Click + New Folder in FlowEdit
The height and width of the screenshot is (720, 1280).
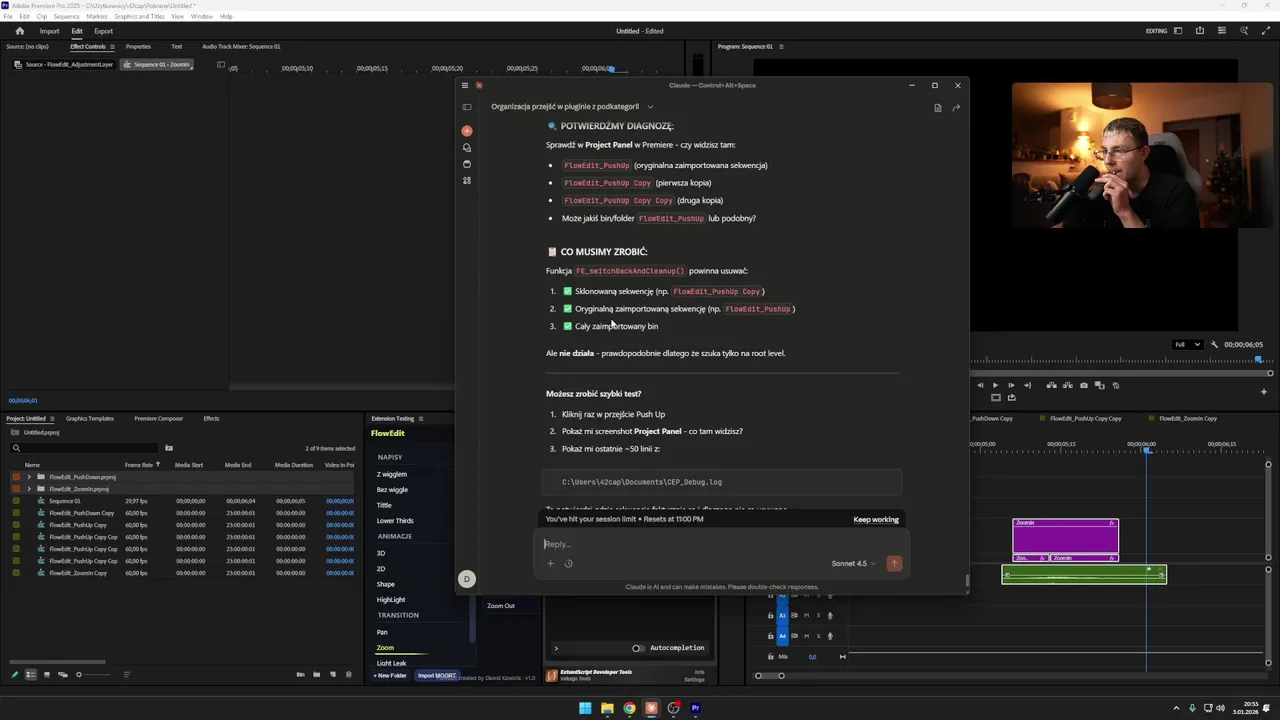390,676
